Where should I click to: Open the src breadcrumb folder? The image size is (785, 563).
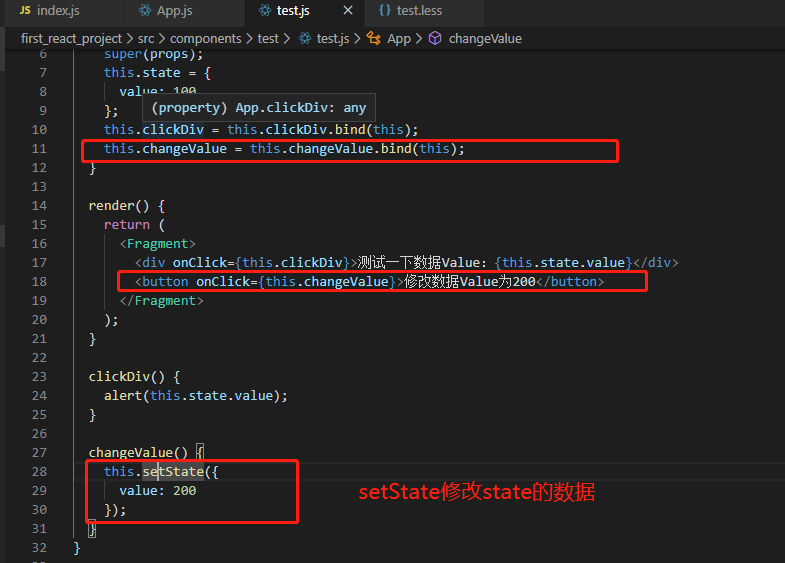tap(146, 39)
